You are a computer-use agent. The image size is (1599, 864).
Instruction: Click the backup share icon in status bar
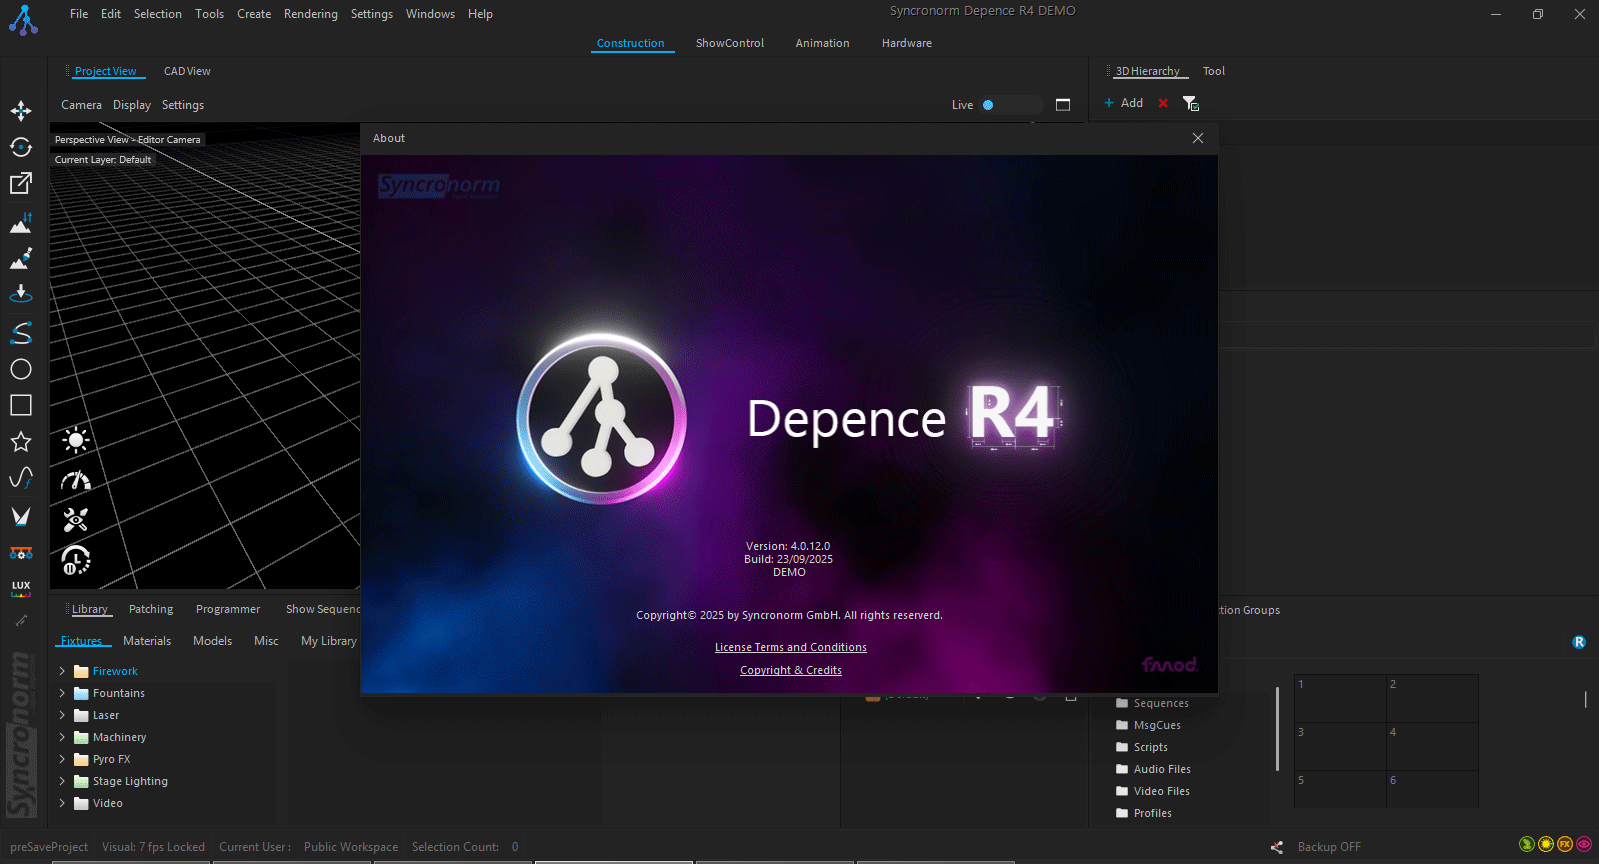(x=1277, y=847)
